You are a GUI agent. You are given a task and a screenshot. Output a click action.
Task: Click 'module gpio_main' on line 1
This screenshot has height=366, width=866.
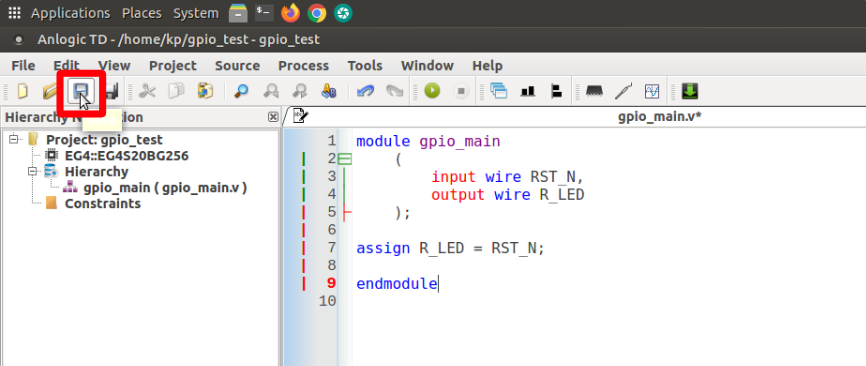tap(428, 141)
